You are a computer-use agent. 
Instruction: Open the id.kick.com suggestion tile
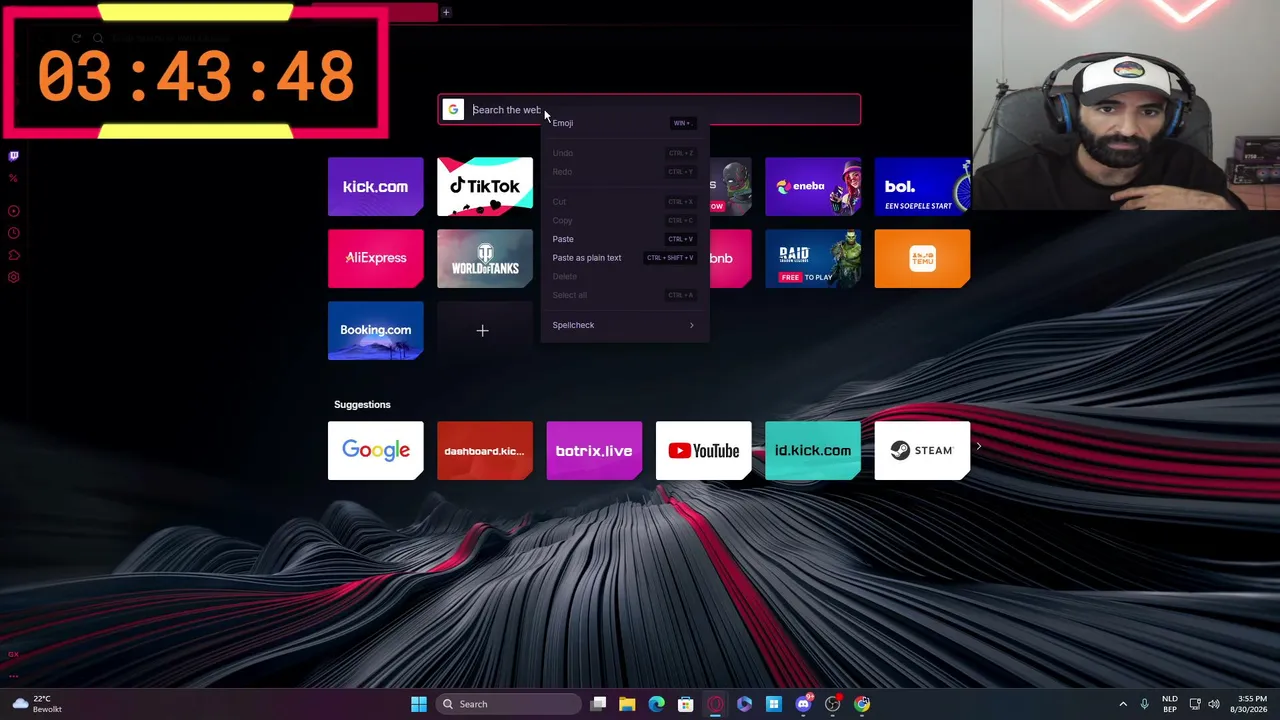coord(813,451)
